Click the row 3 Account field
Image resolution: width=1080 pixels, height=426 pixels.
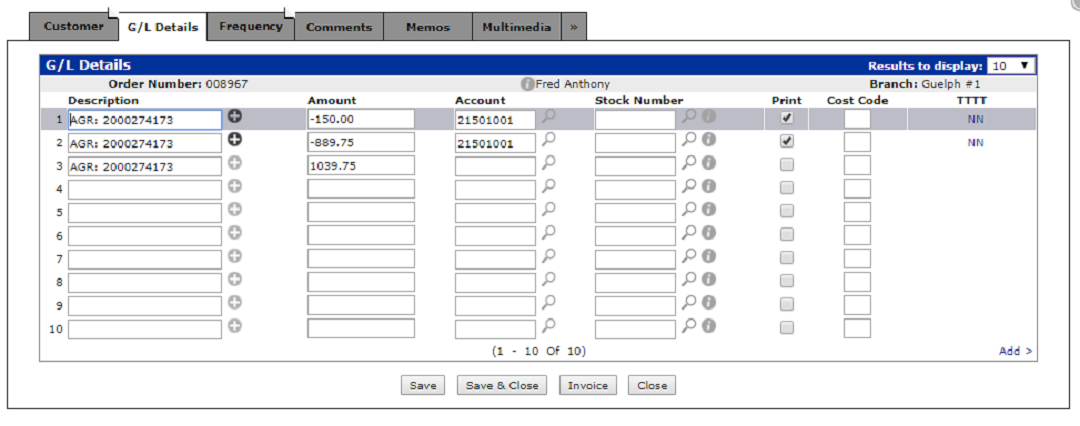[x=495, y=166]
